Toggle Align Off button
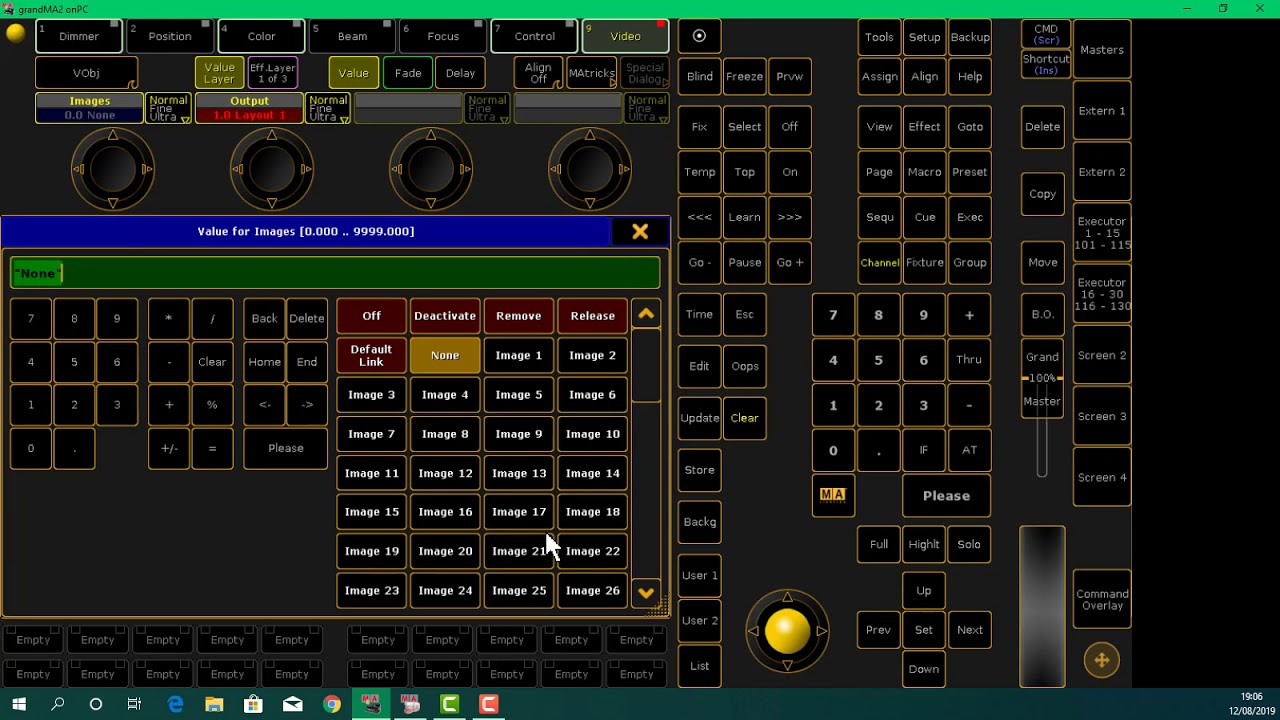 (x=538, y=73)
